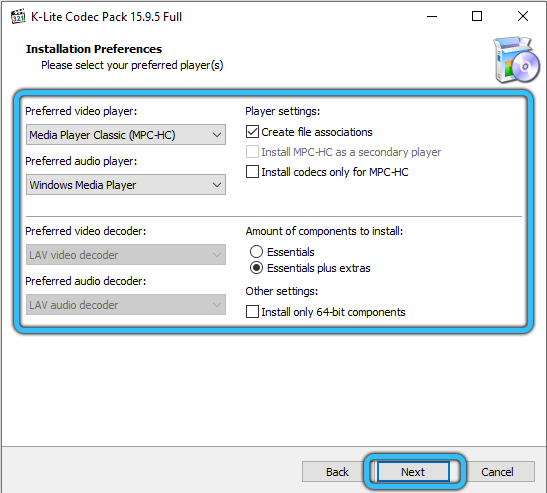Click the K-Lite clapperboard icon in title bar

17,16
